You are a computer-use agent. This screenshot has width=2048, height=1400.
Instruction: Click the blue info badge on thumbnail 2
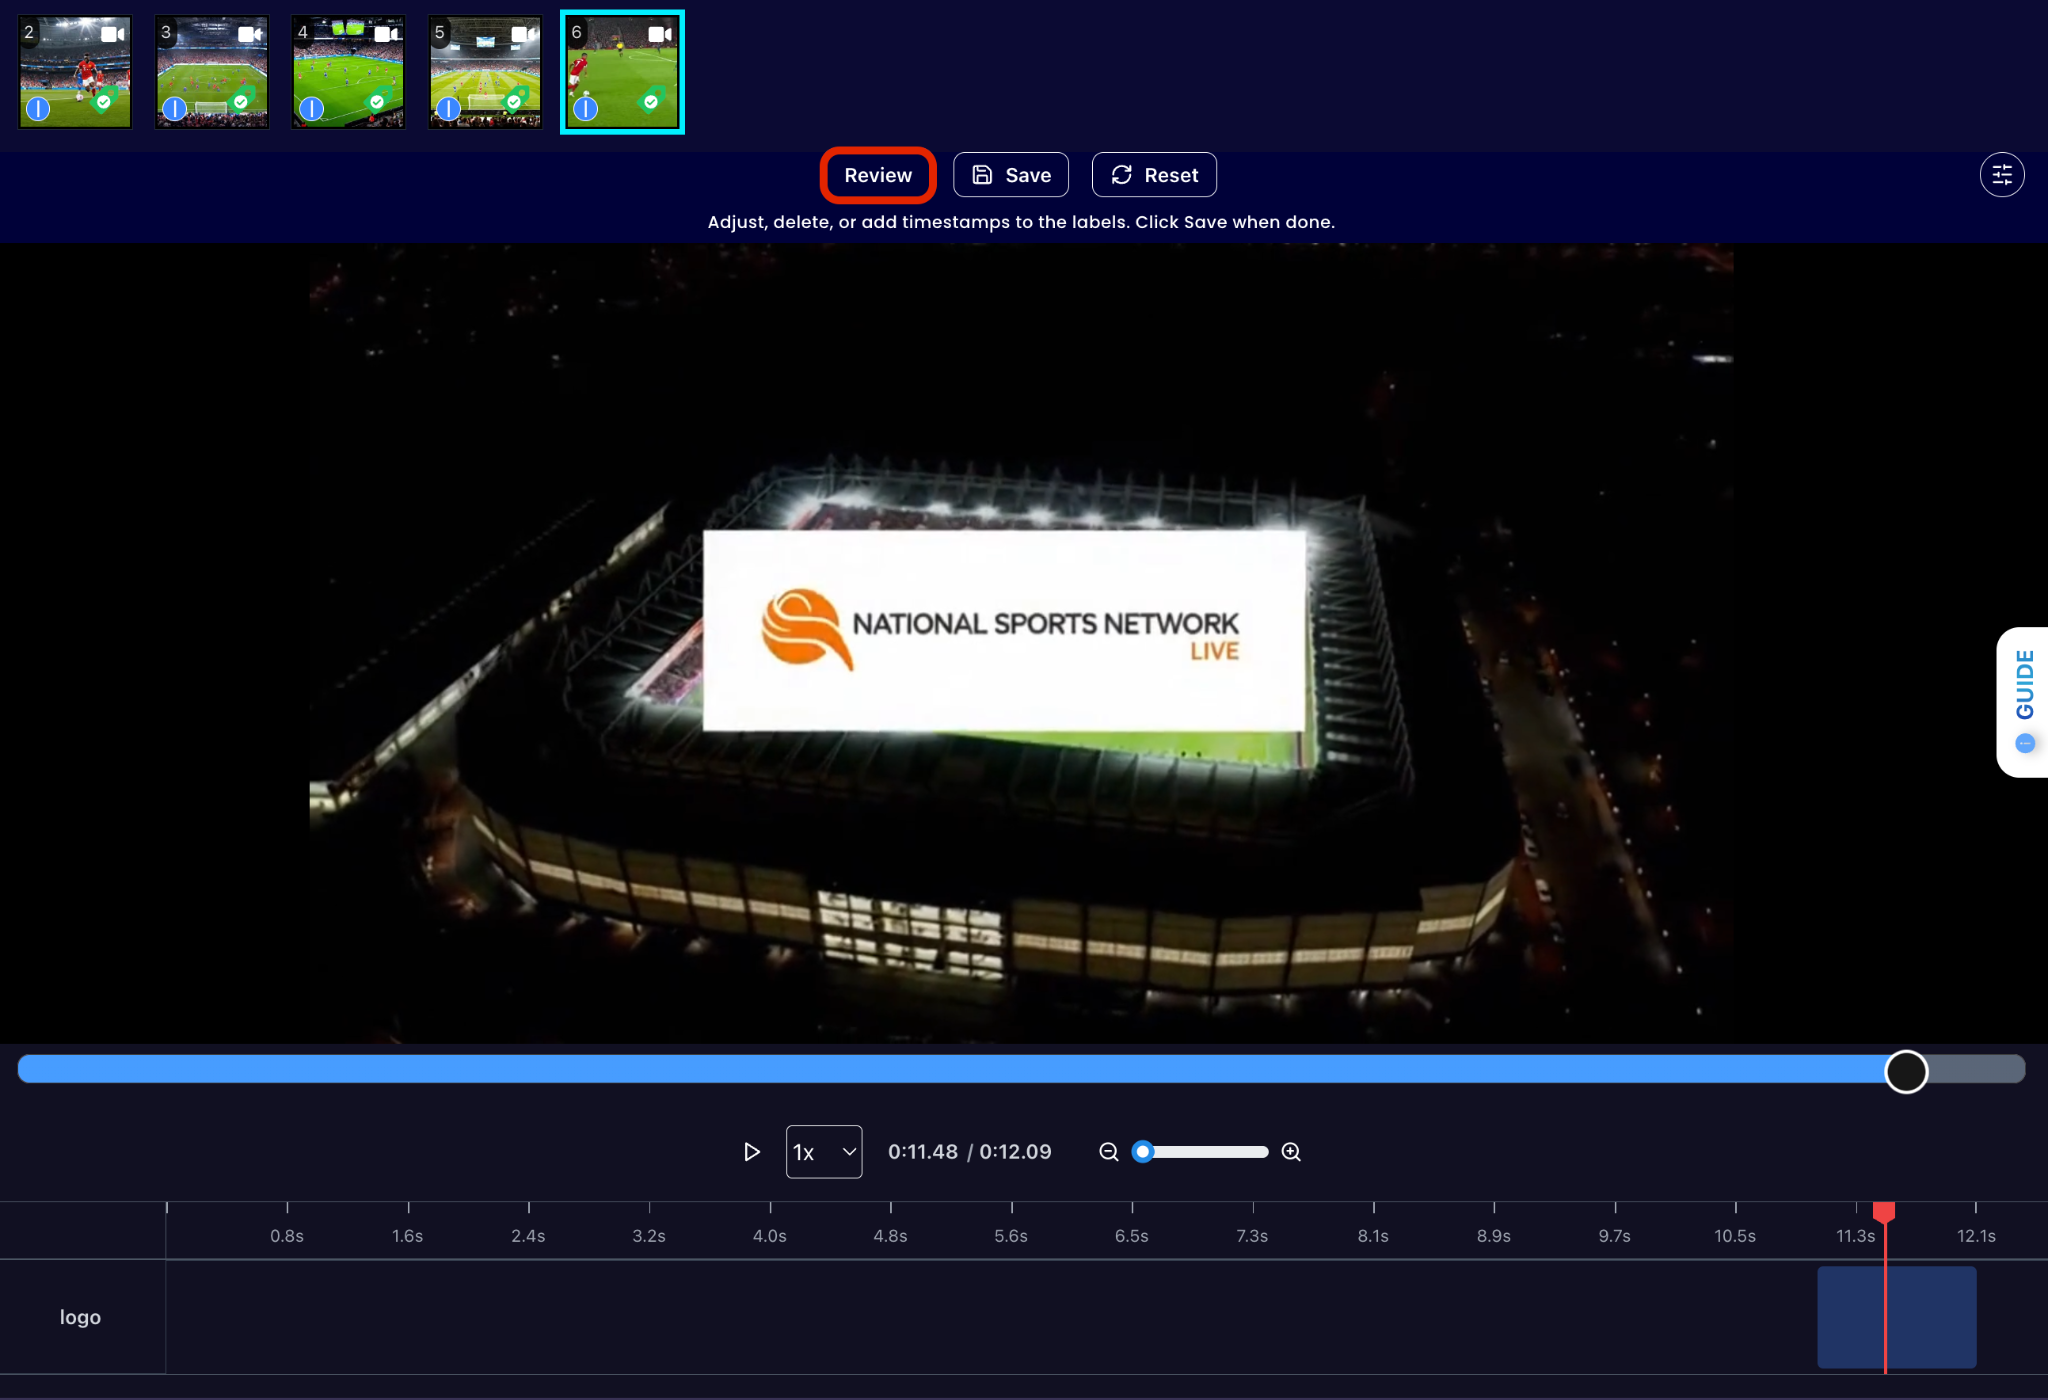coord(38,108)
